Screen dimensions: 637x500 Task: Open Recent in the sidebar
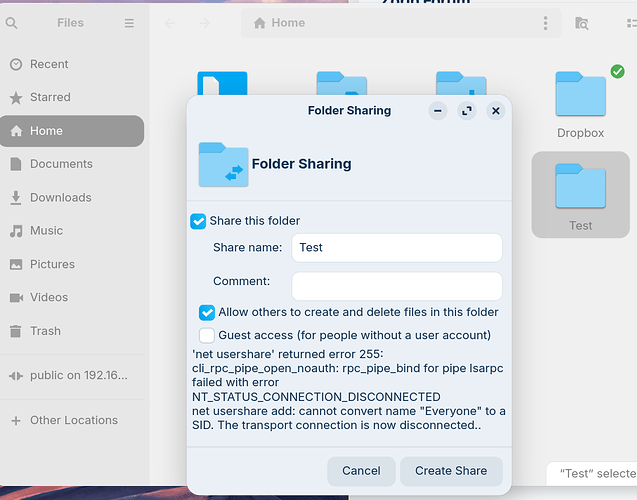click(x=49, y=64)
